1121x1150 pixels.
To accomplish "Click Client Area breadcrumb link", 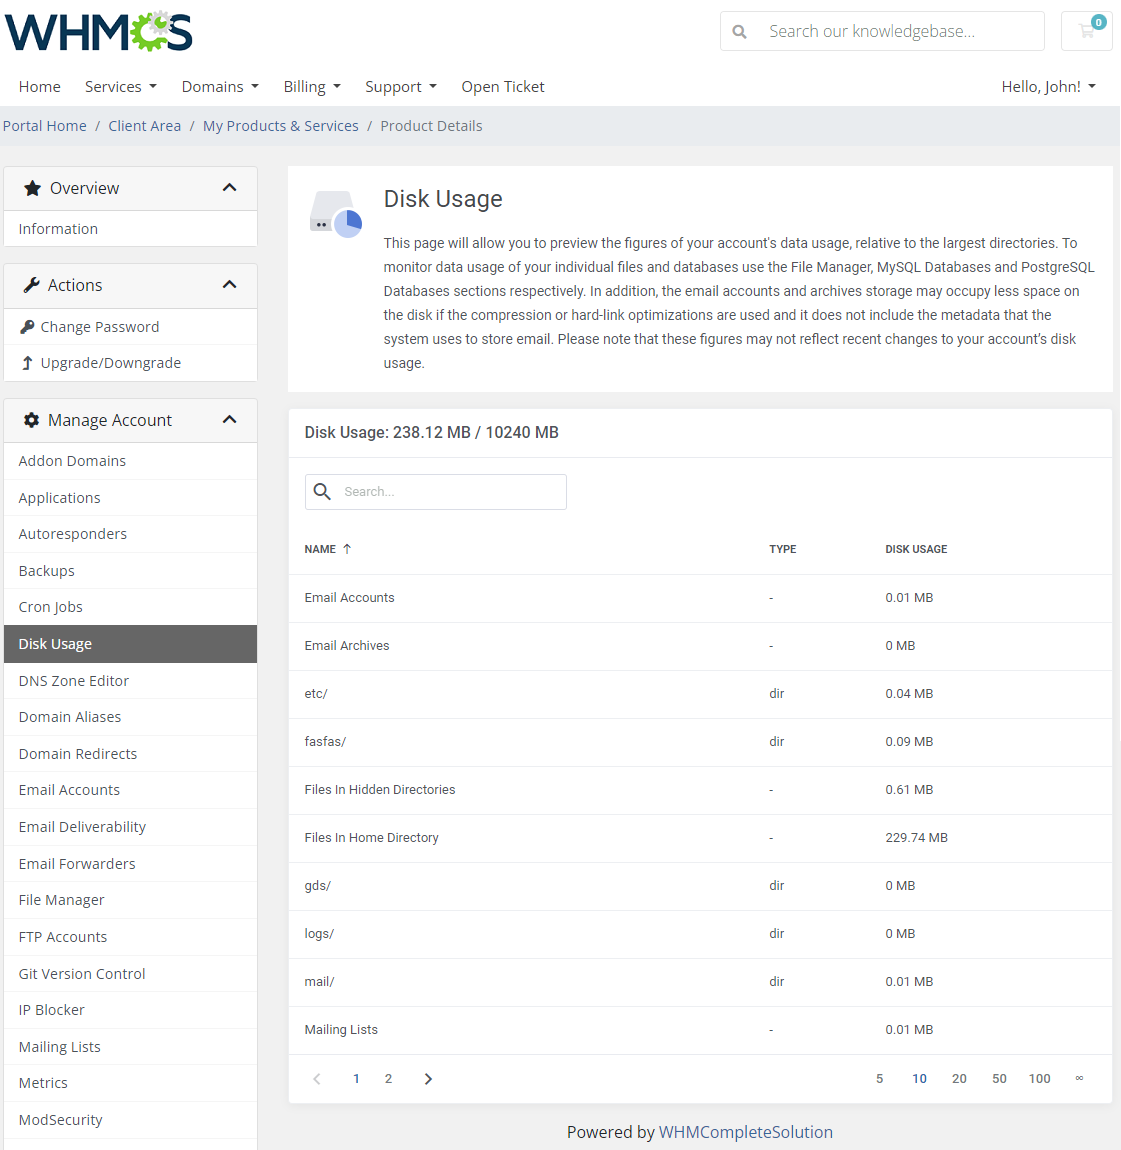I will (145, 126).
